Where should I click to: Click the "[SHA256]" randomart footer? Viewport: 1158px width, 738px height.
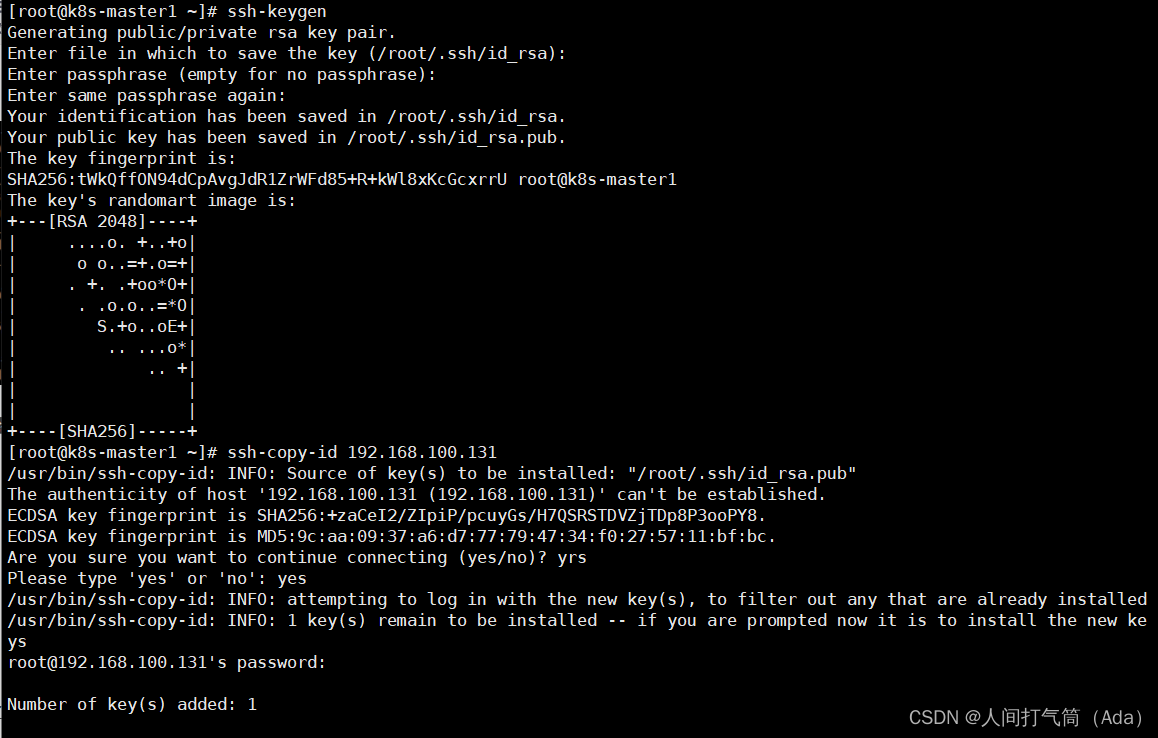[x=96, y=431]
